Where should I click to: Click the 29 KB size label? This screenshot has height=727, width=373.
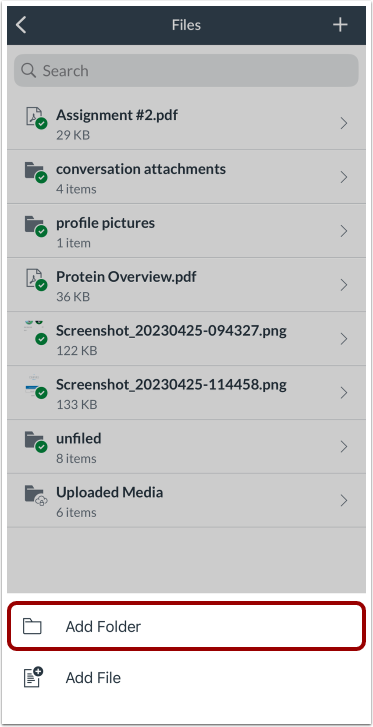(73, 135)
